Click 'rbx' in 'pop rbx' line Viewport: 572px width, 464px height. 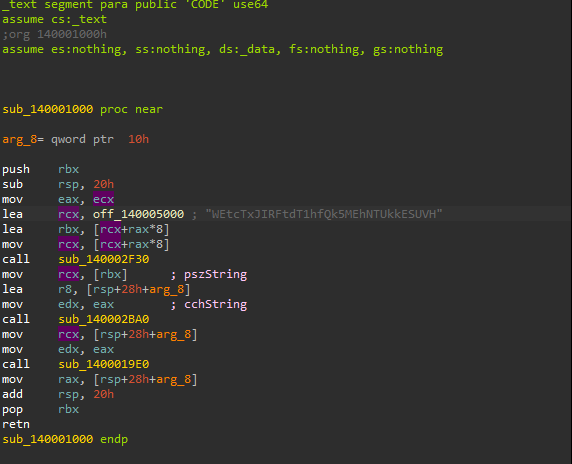(x=69, y=409)
